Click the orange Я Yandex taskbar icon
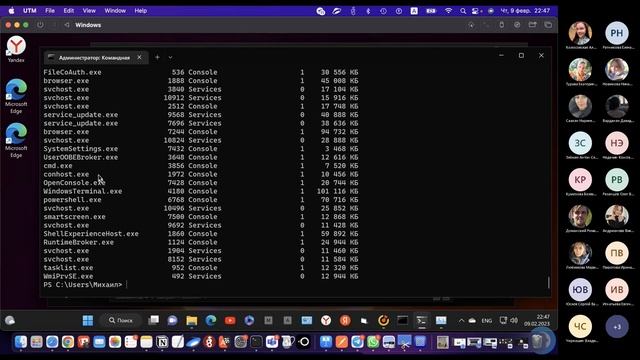The image size is (640, 360). tap(345, 320)
